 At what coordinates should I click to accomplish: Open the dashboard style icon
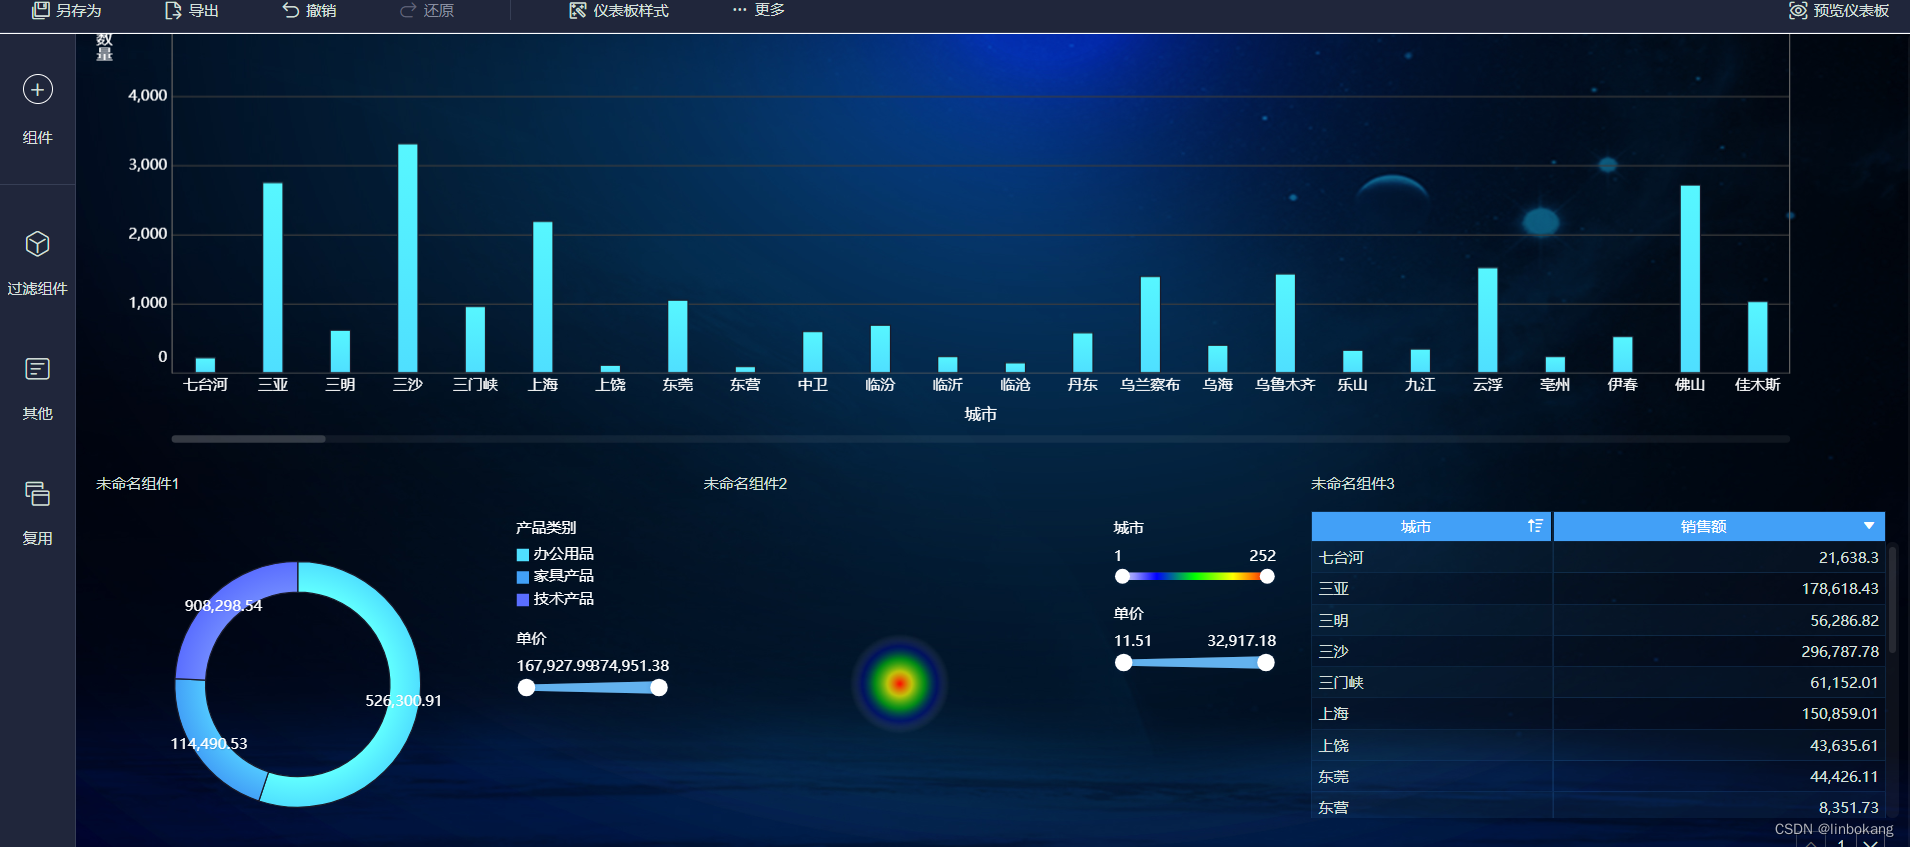tap(578, 10)
